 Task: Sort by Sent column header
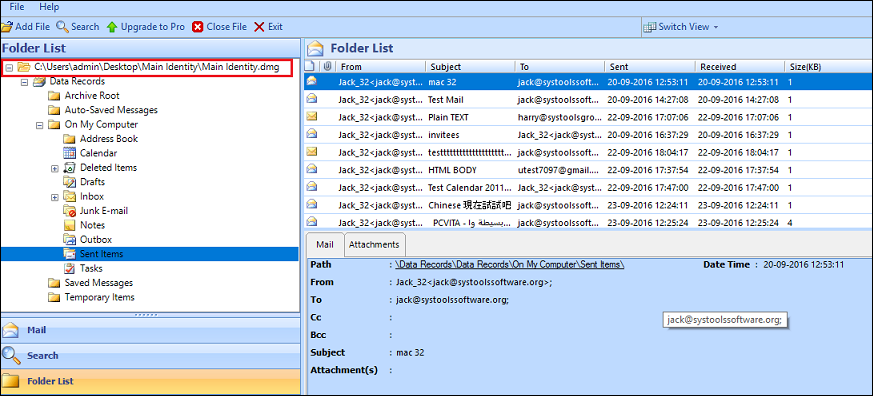point(650,67)
